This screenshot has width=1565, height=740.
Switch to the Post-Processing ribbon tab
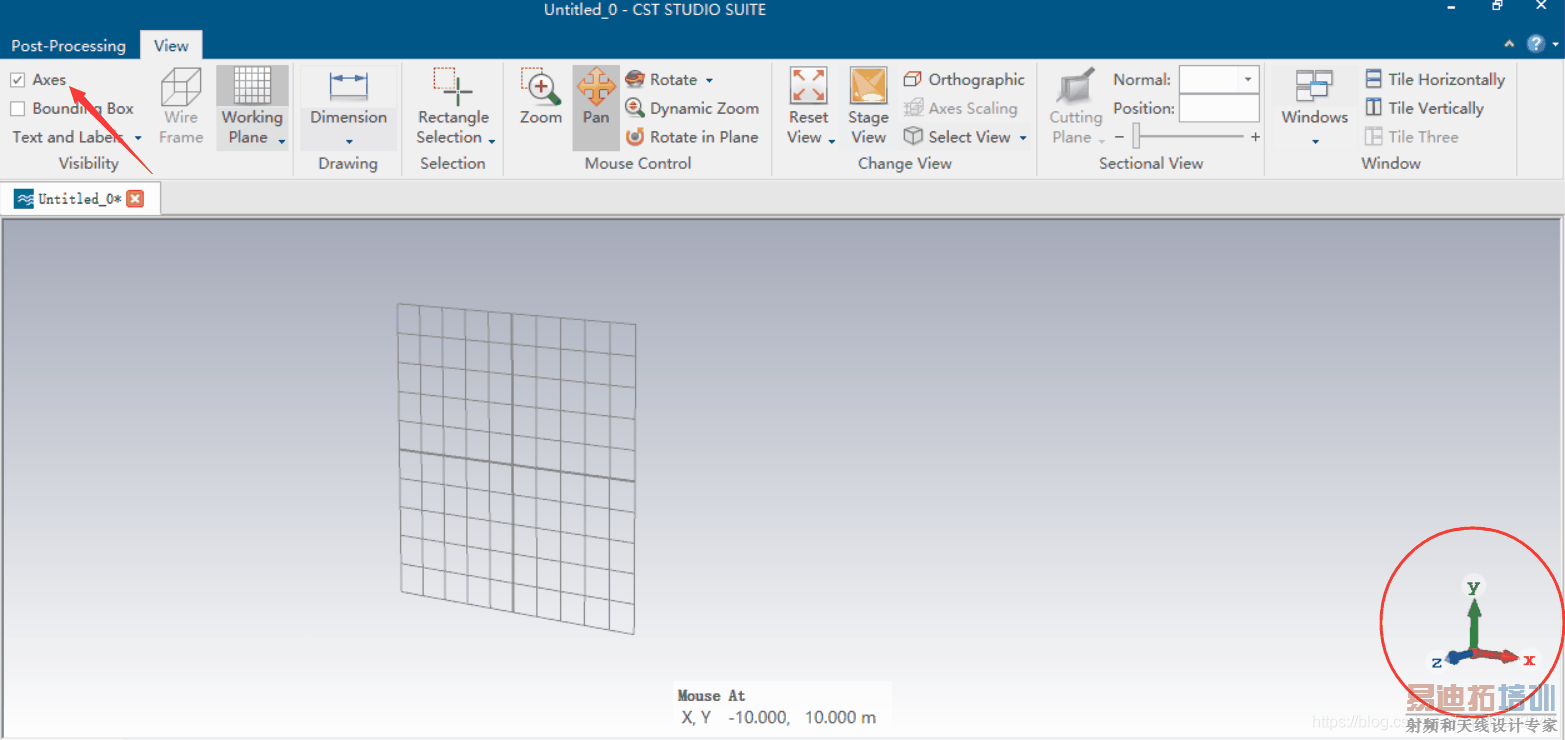[69, 46]
